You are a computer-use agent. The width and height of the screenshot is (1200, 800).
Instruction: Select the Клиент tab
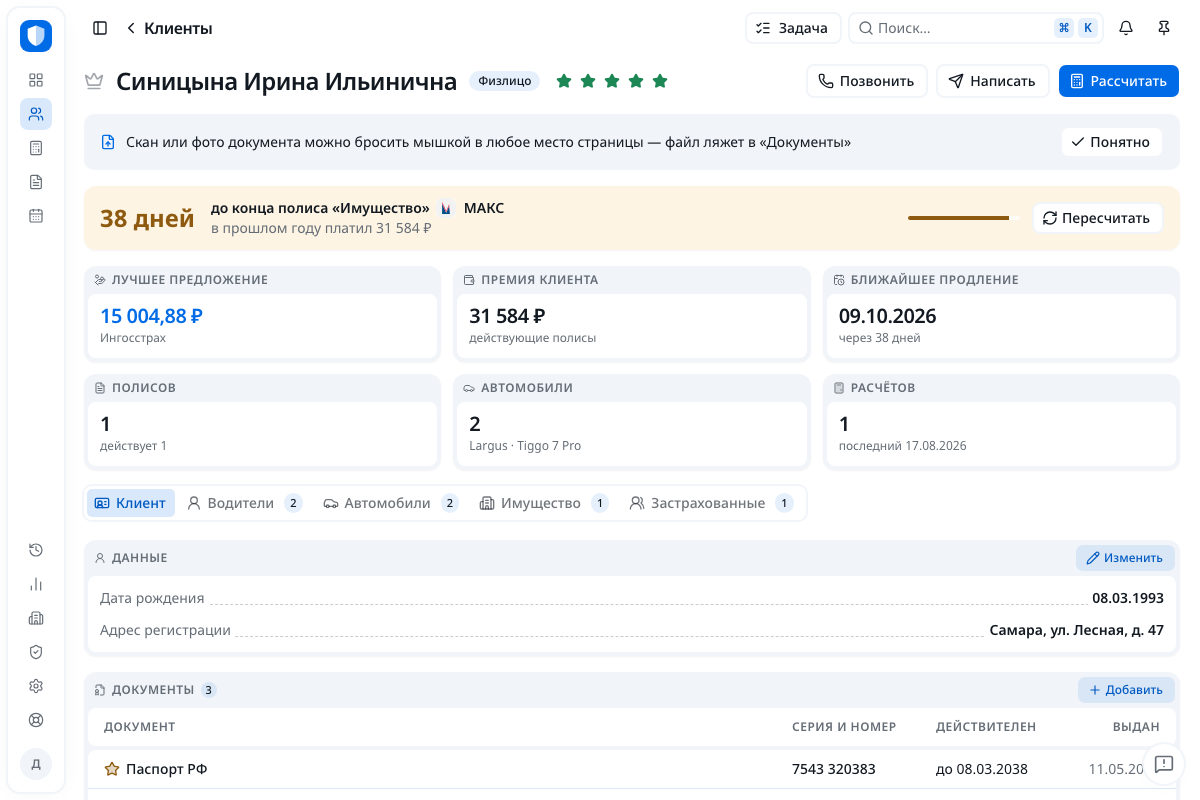[131, 503]
